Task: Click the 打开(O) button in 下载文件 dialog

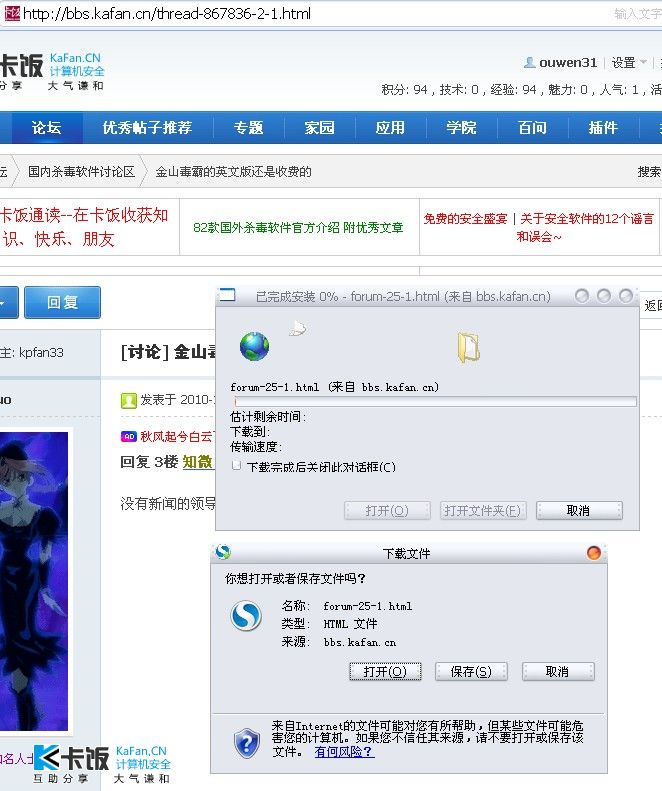Action: coord(385,671)
